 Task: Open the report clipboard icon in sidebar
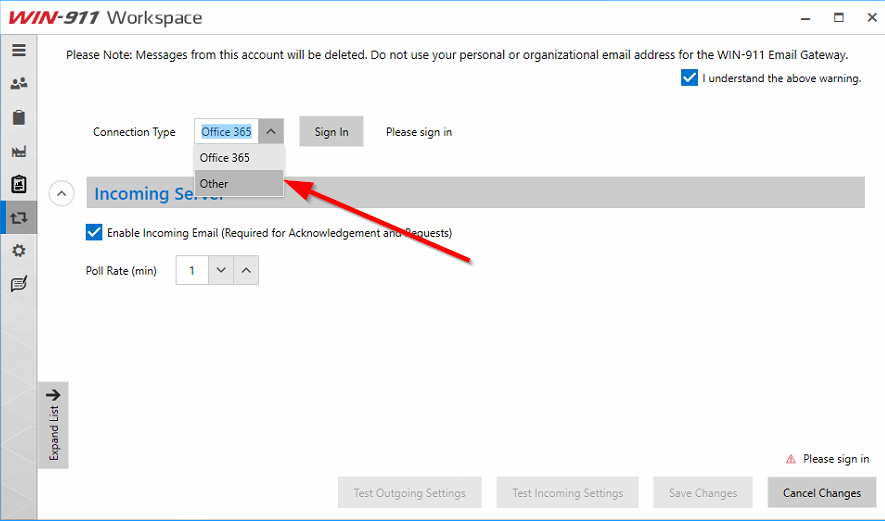coord(19,184)
